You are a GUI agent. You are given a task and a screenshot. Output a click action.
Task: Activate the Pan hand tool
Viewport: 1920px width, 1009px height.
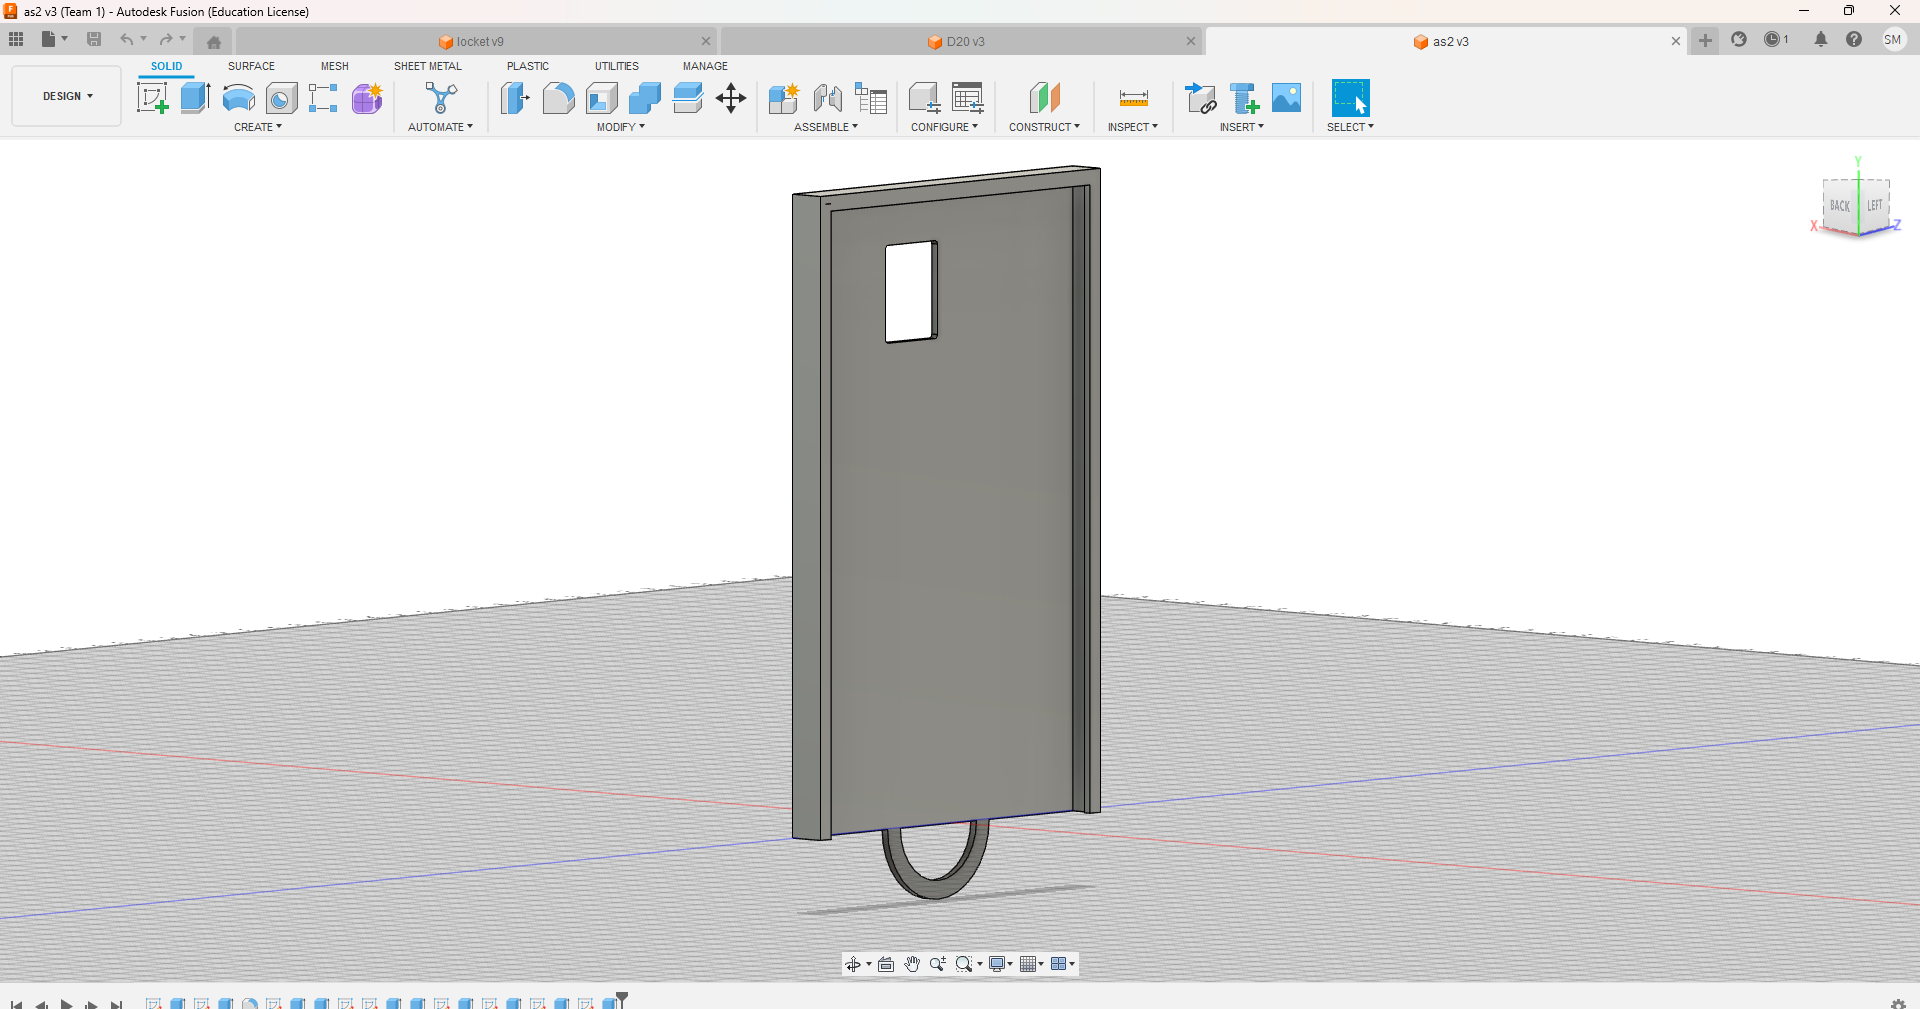[912, 964]
